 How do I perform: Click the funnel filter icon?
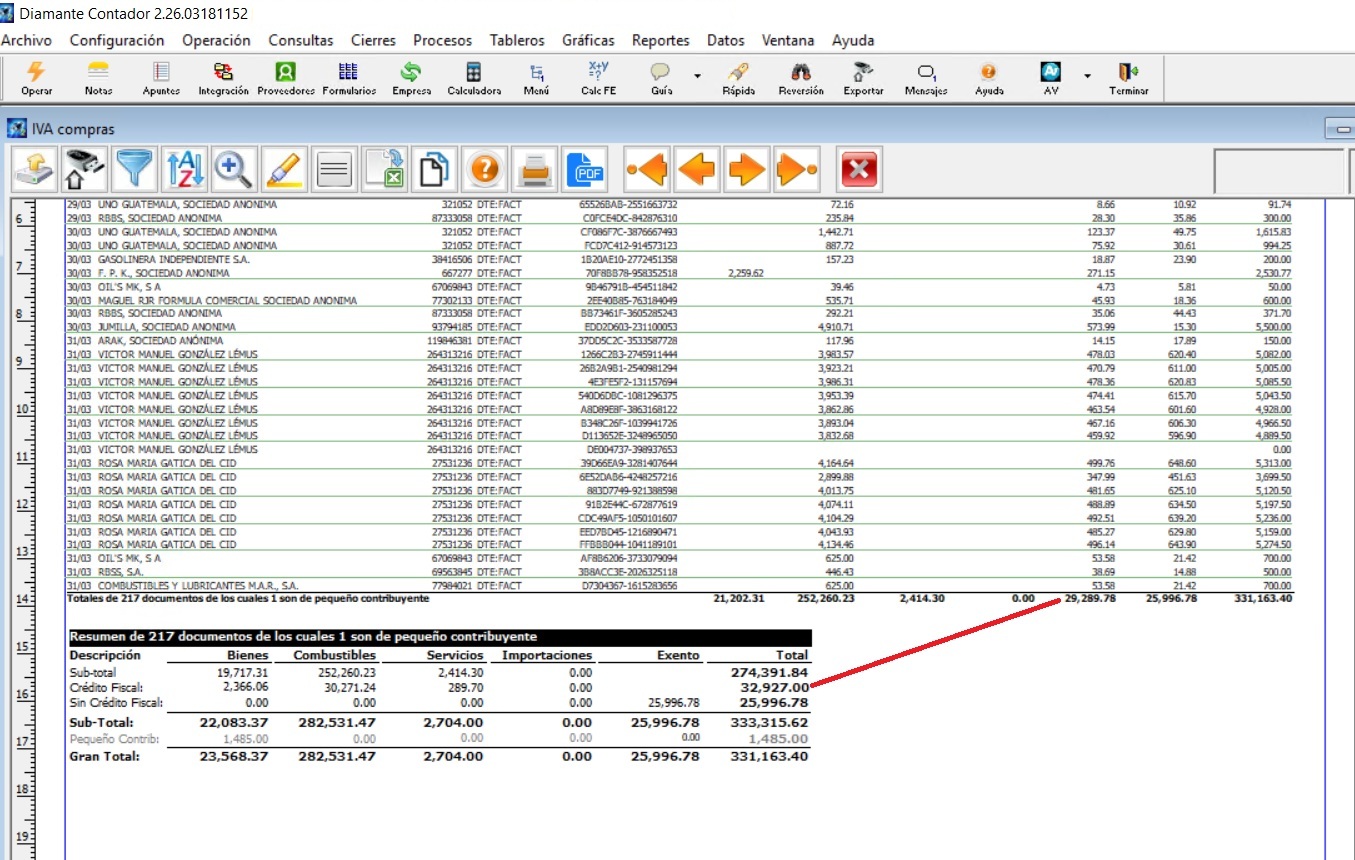tap(133, 170)
